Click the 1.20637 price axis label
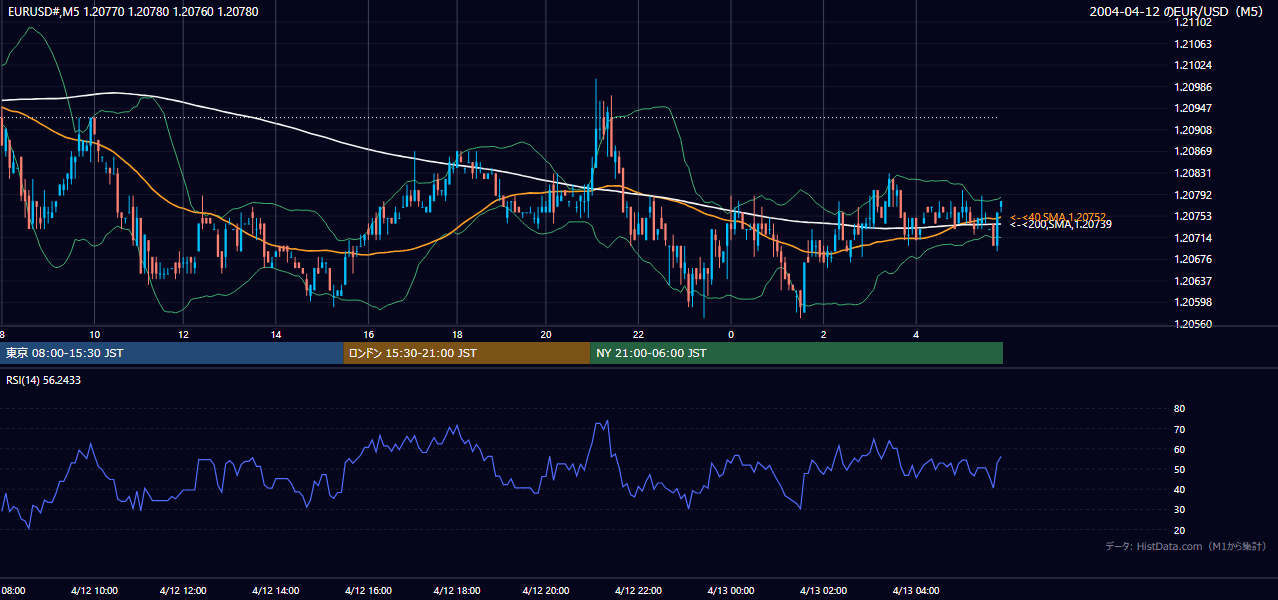The image size is (1278, 600). (x=1193, y=281)
